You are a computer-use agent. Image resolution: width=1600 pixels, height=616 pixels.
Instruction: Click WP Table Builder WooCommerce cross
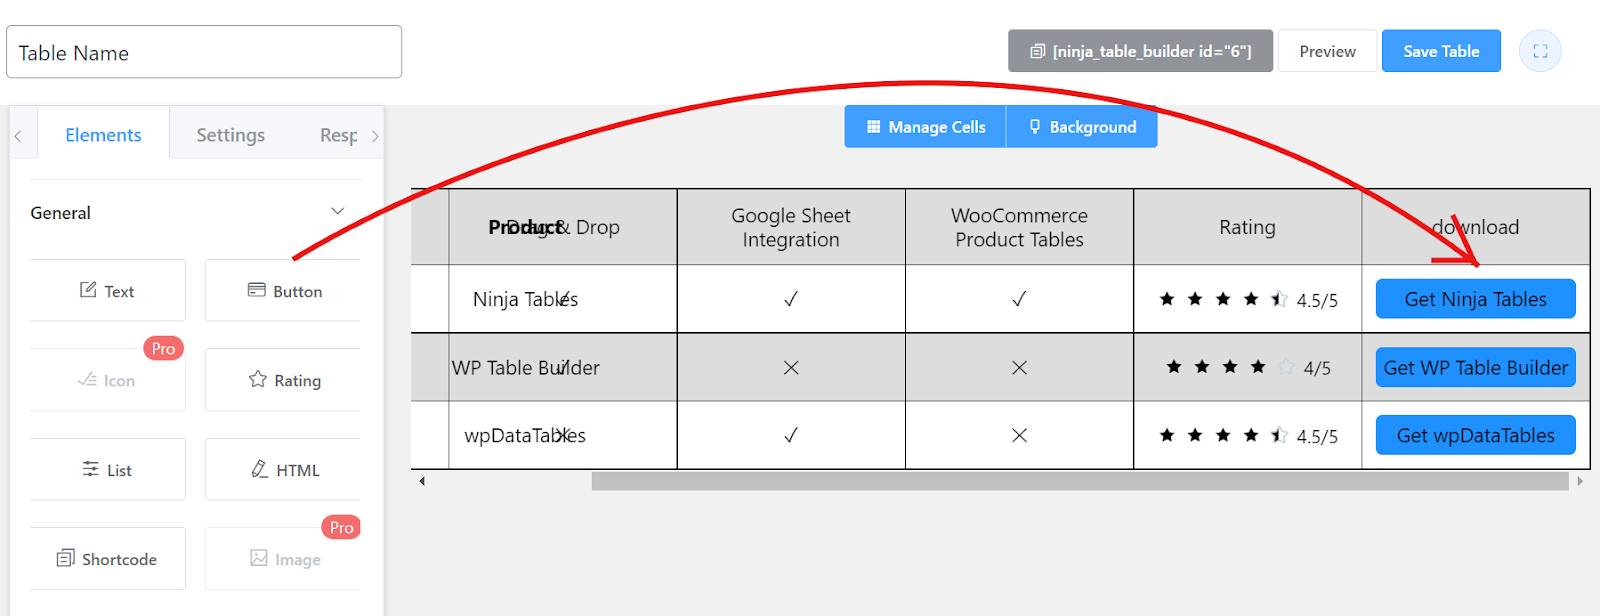(x=1019, y=367)
